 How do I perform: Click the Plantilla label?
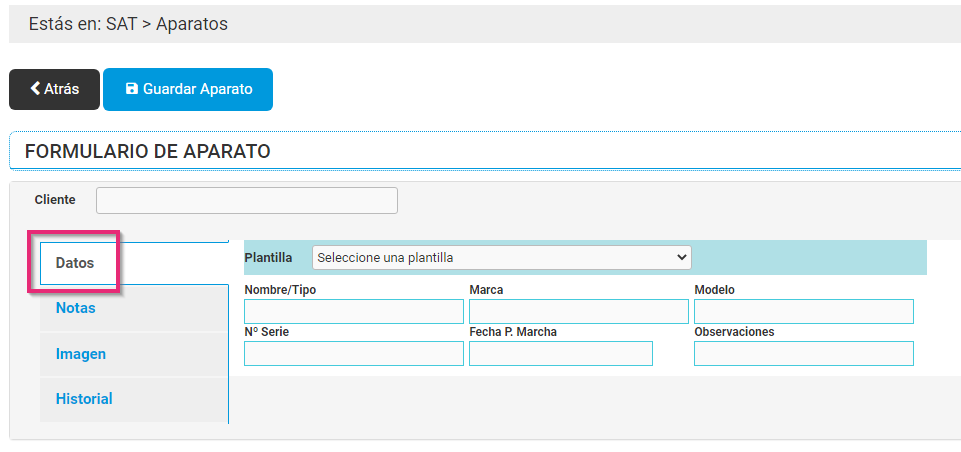[x=268, y=257]
